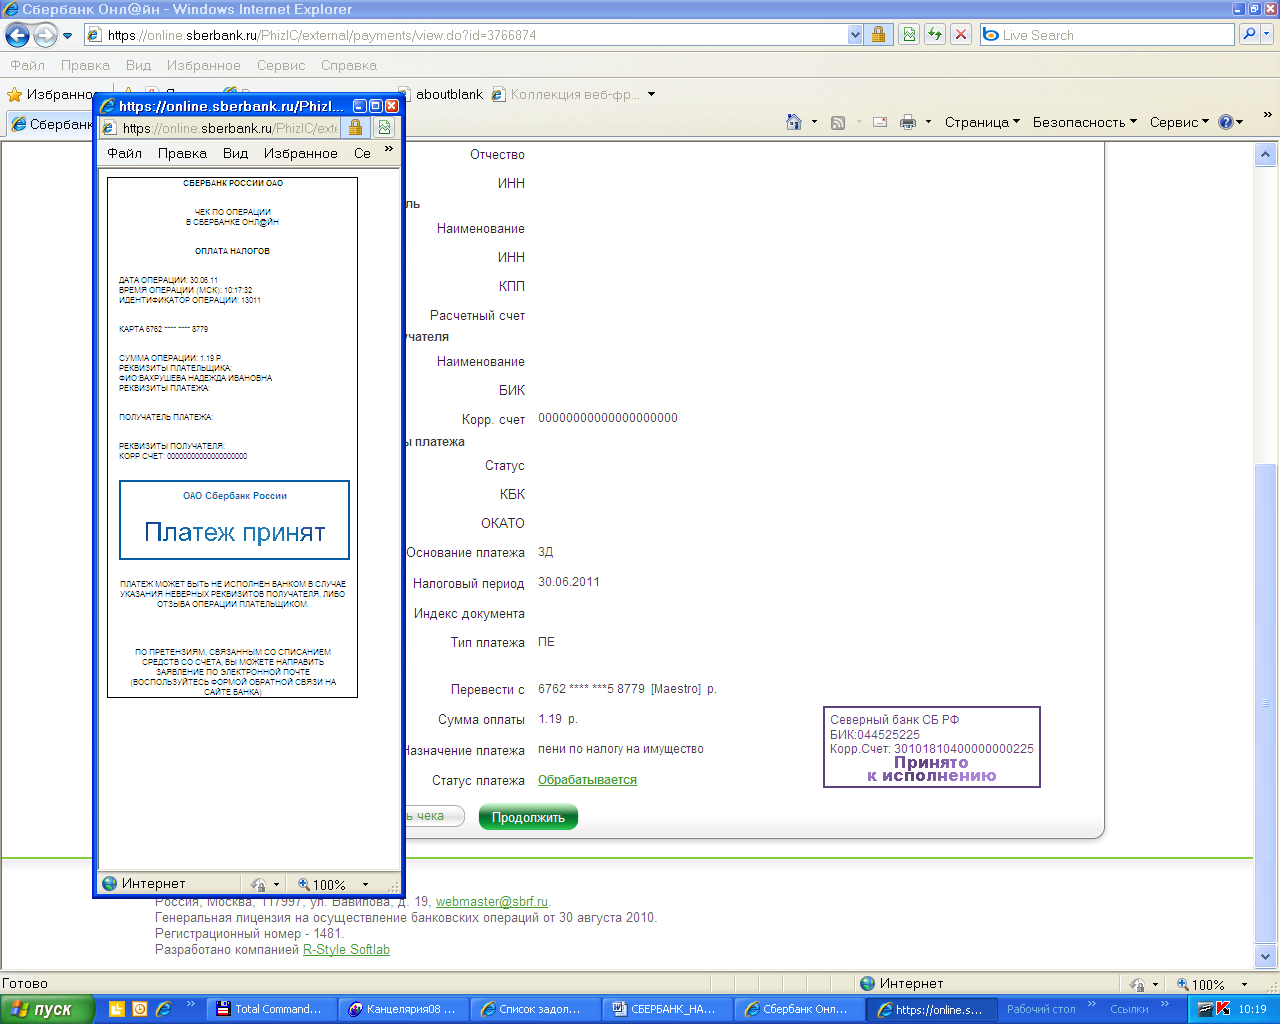
Task: Click the main page vertical scrollbar thumb
Action: 1265,702
